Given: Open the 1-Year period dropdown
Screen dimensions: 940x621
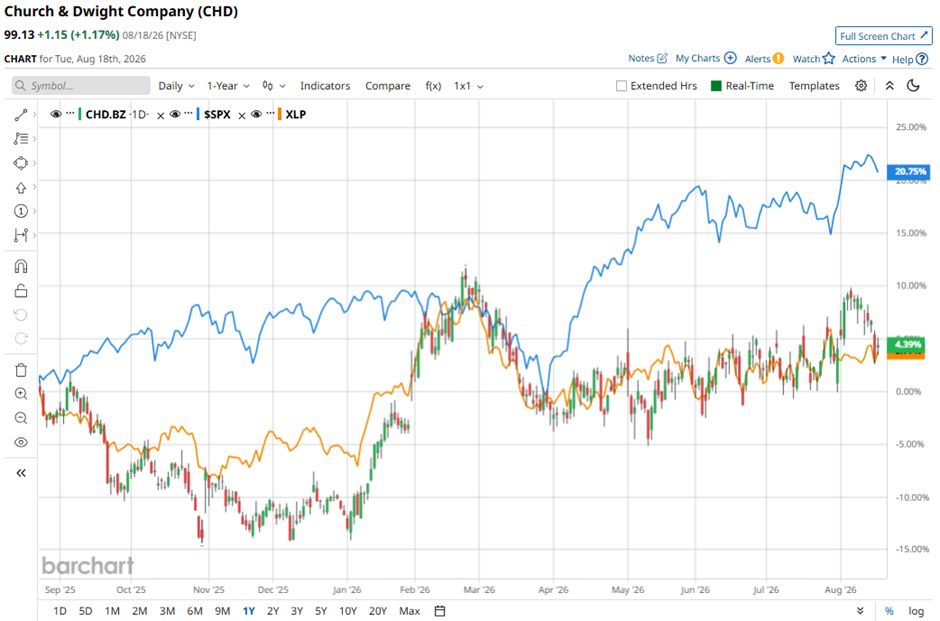Looking at the screenshot, I should pos(228,86).
